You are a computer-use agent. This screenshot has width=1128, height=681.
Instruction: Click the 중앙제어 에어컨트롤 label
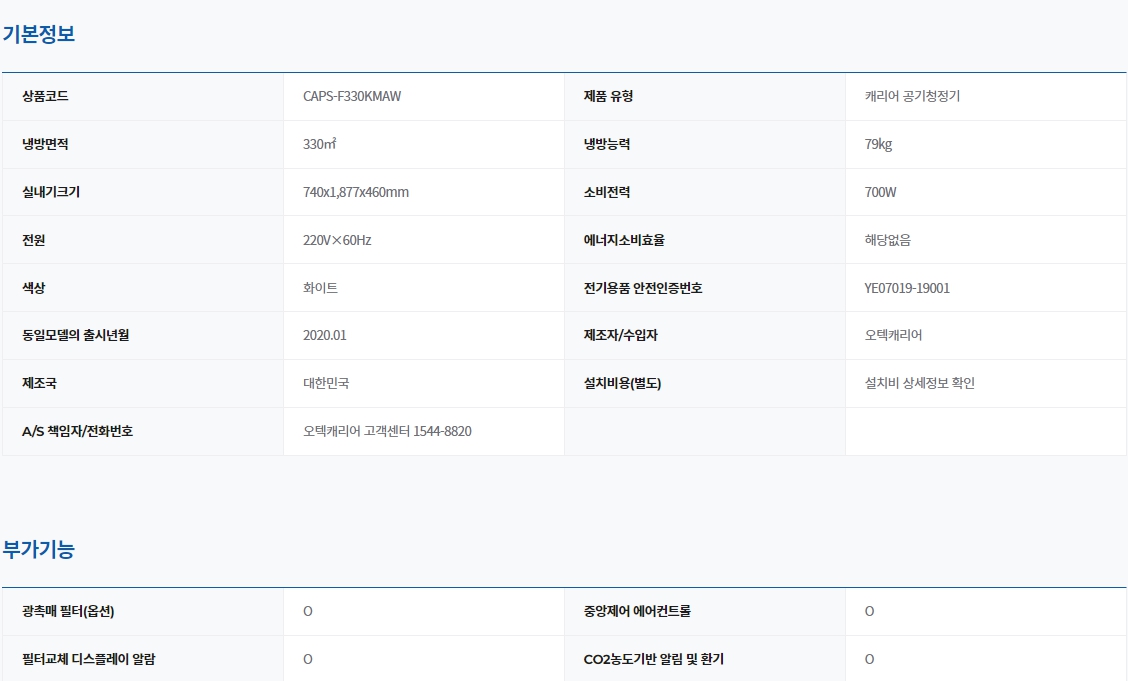[x=651, y=611]
